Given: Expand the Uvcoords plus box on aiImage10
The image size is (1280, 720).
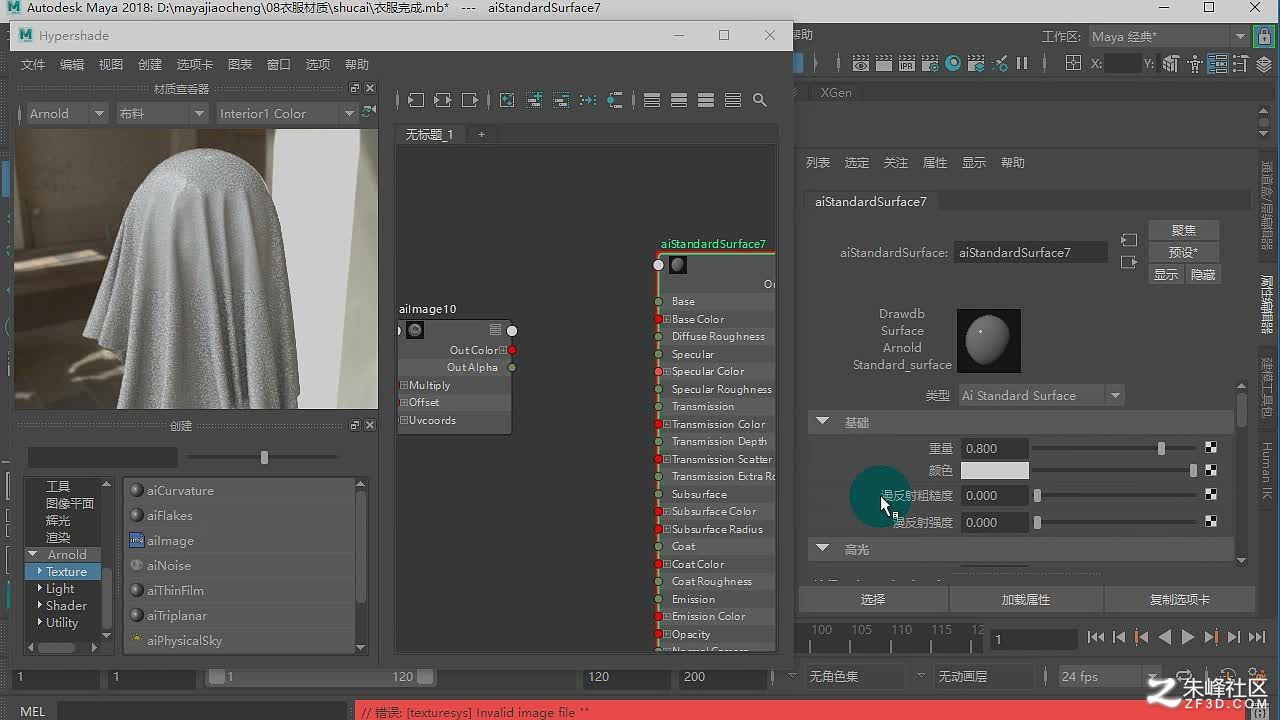Looking at the screenshot, I should coord(404,420).
